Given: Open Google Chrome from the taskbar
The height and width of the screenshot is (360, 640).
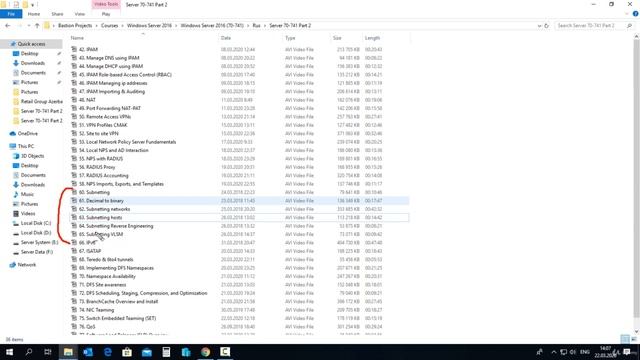Looking at the screenshot, I should (x=205, y=352).
